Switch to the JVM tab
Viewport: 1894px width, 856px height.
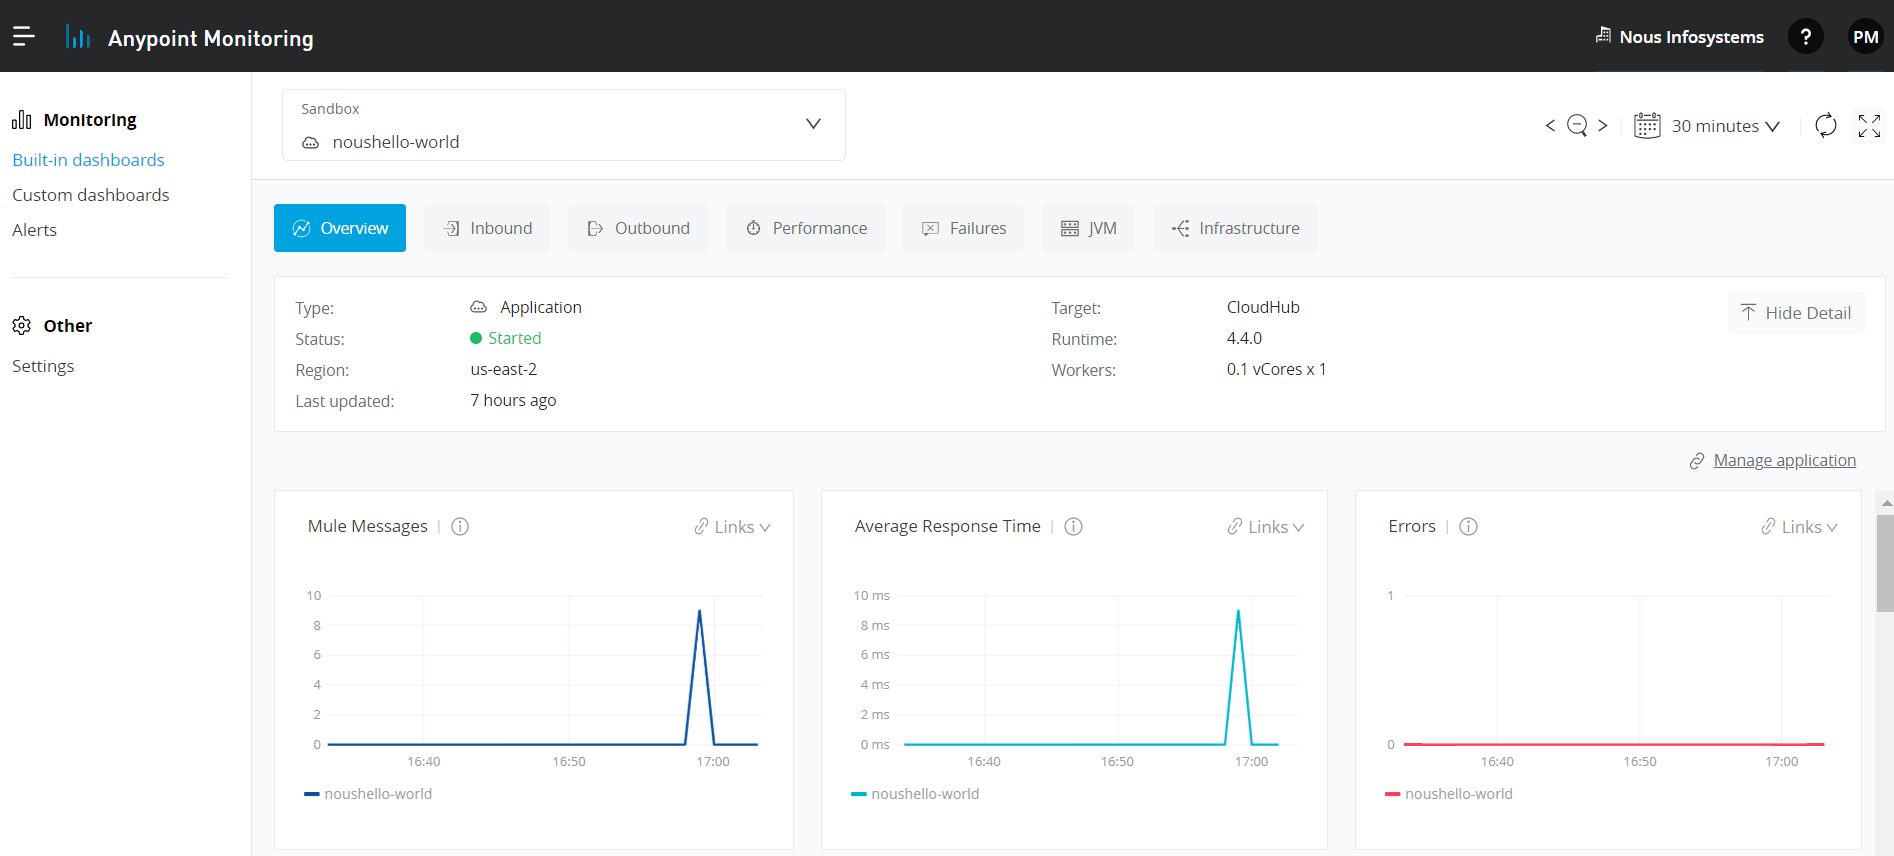click(x=1088, y=228)
